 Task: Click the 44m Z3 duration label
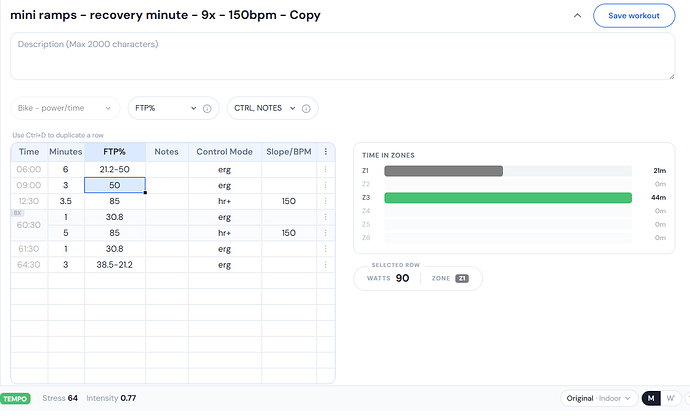(658, 198)
